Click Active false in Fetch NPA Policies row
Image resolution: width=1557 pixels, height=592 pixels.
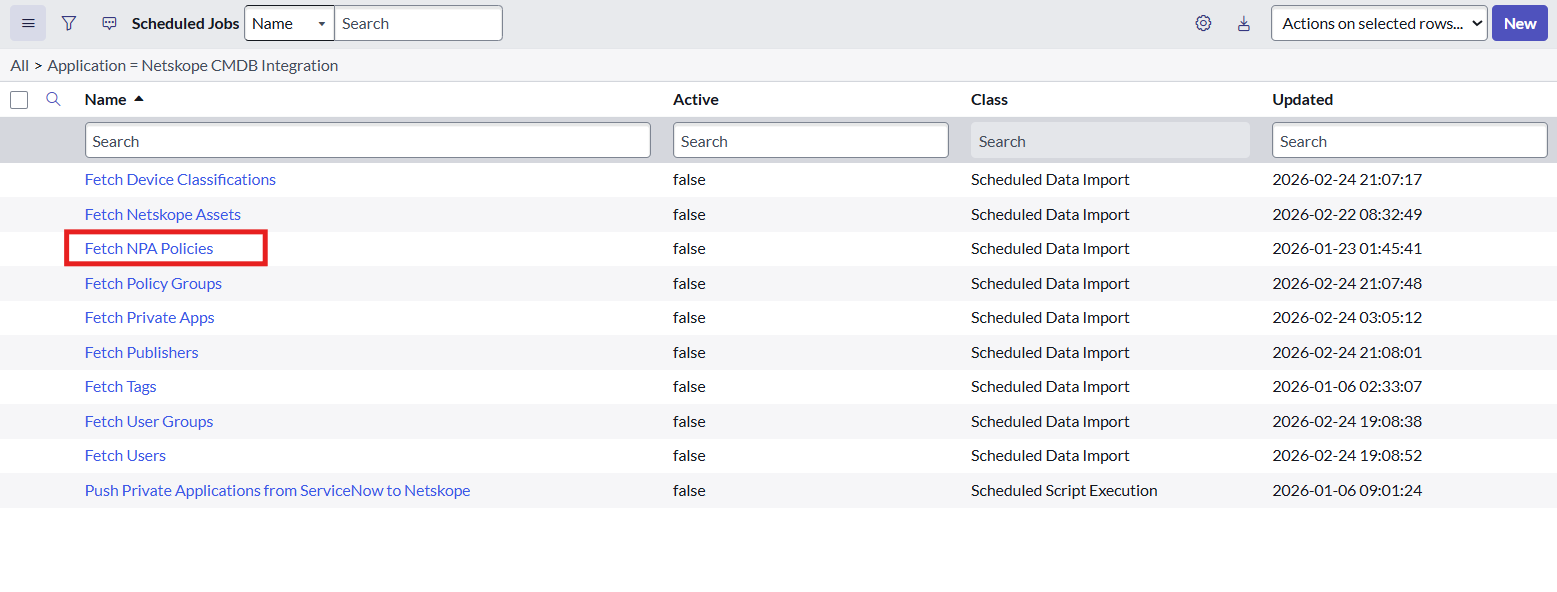pos(689,248)
